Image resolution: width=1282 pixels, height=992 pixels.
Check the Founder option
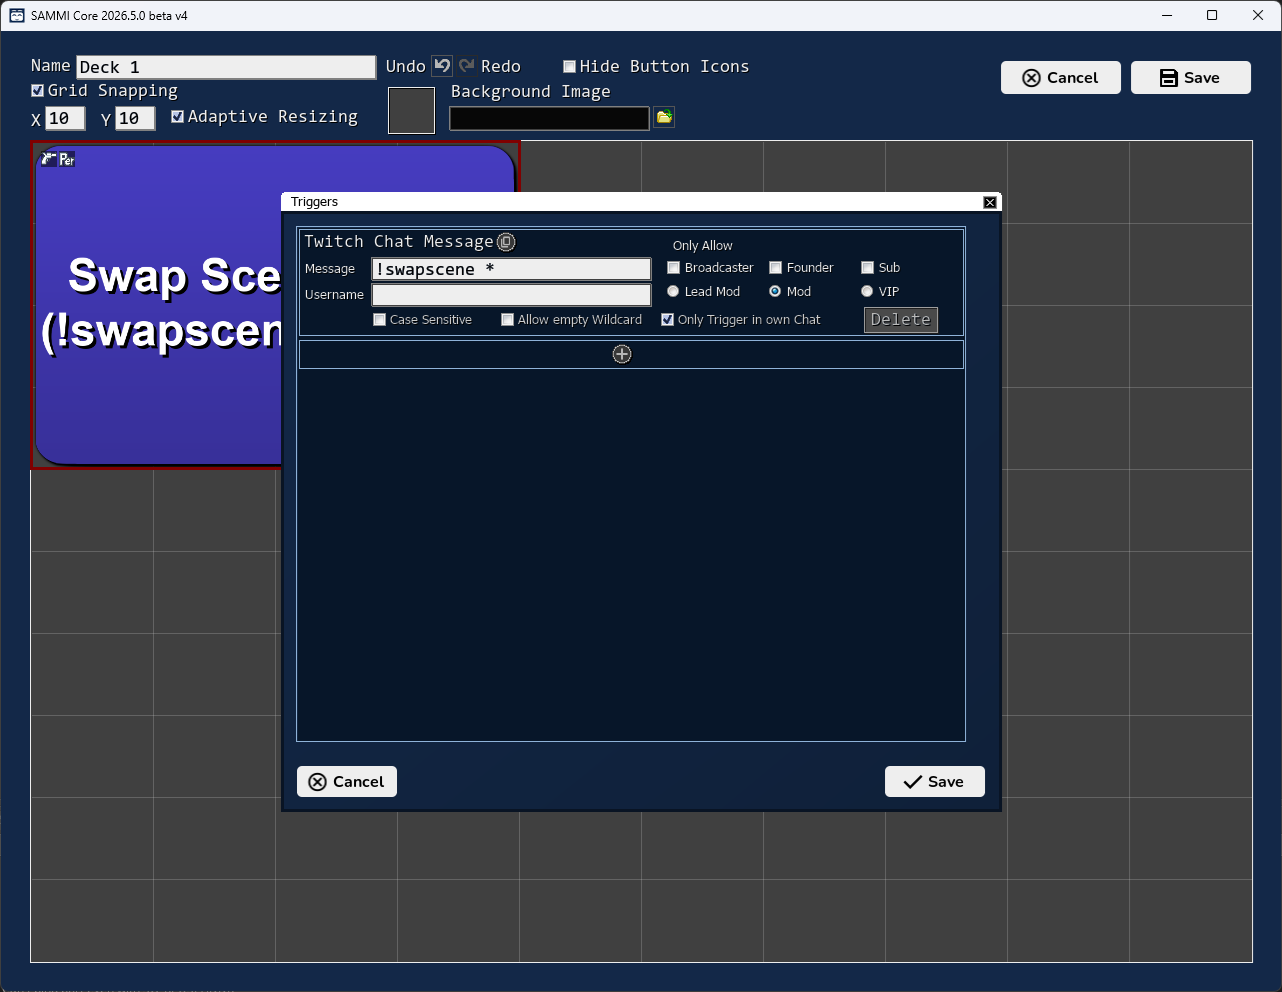(x=775, y=267)
